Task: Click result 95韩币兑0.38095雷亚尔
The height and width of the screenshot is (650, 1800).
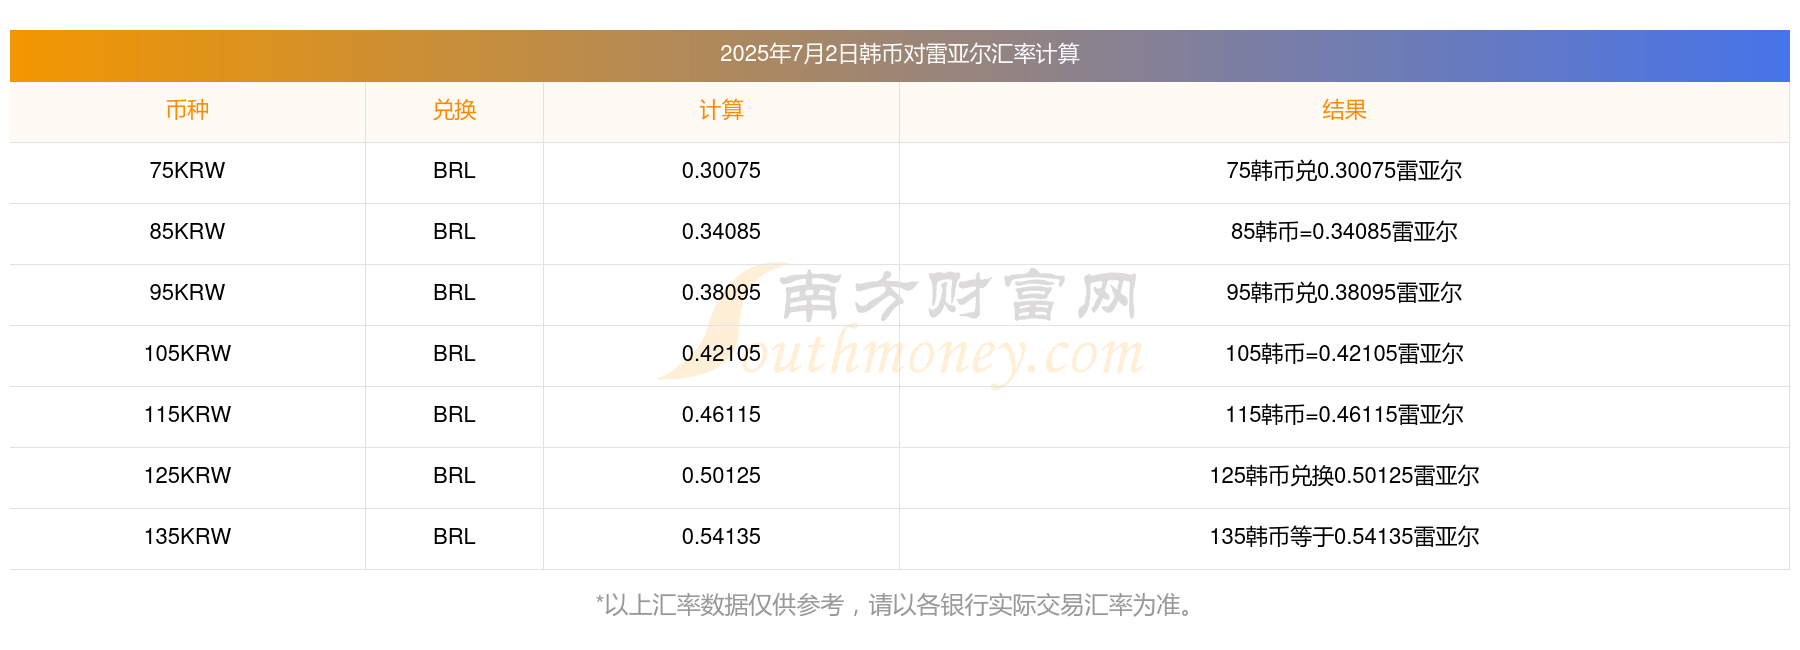Action: (1344, 293)
